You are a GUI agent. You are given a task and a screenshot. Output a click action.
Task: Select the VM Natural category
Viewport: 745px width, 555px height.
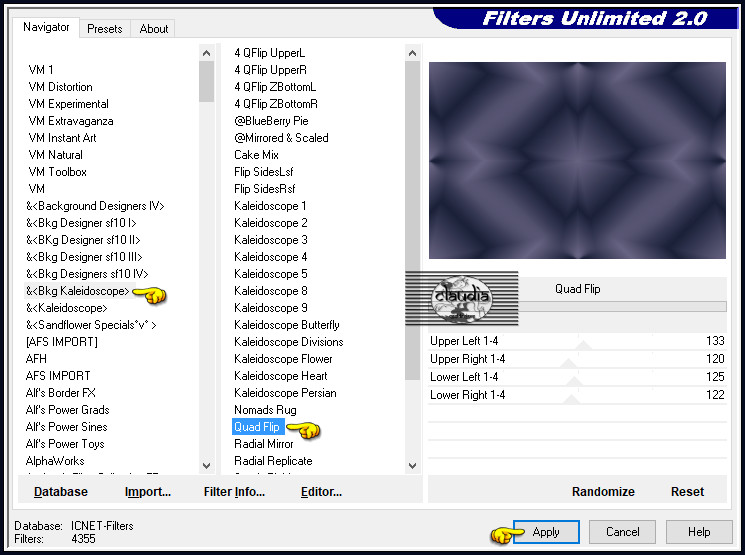(x=56, y=155)
